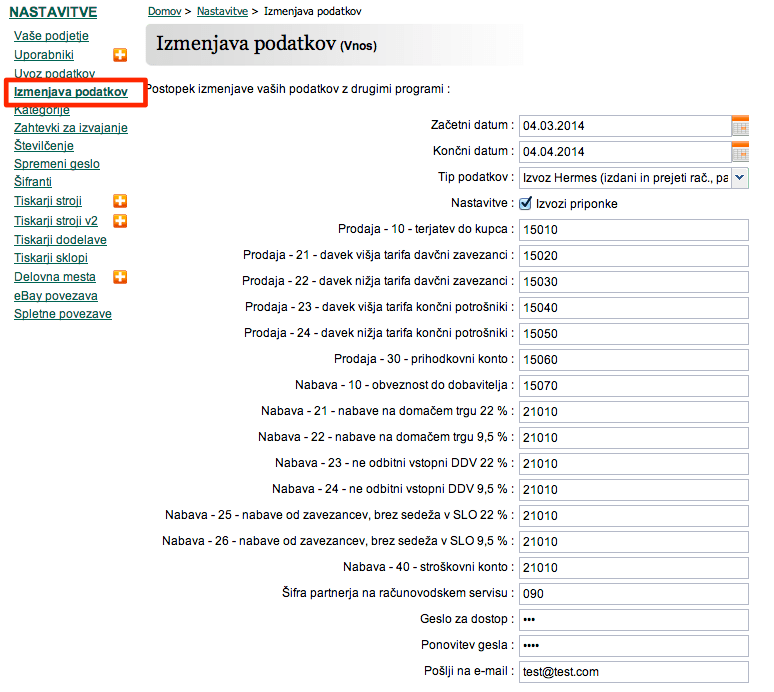The image size is (774, 692).
Task: Click the Končni datum input field
Action: (x=625, y=152)
